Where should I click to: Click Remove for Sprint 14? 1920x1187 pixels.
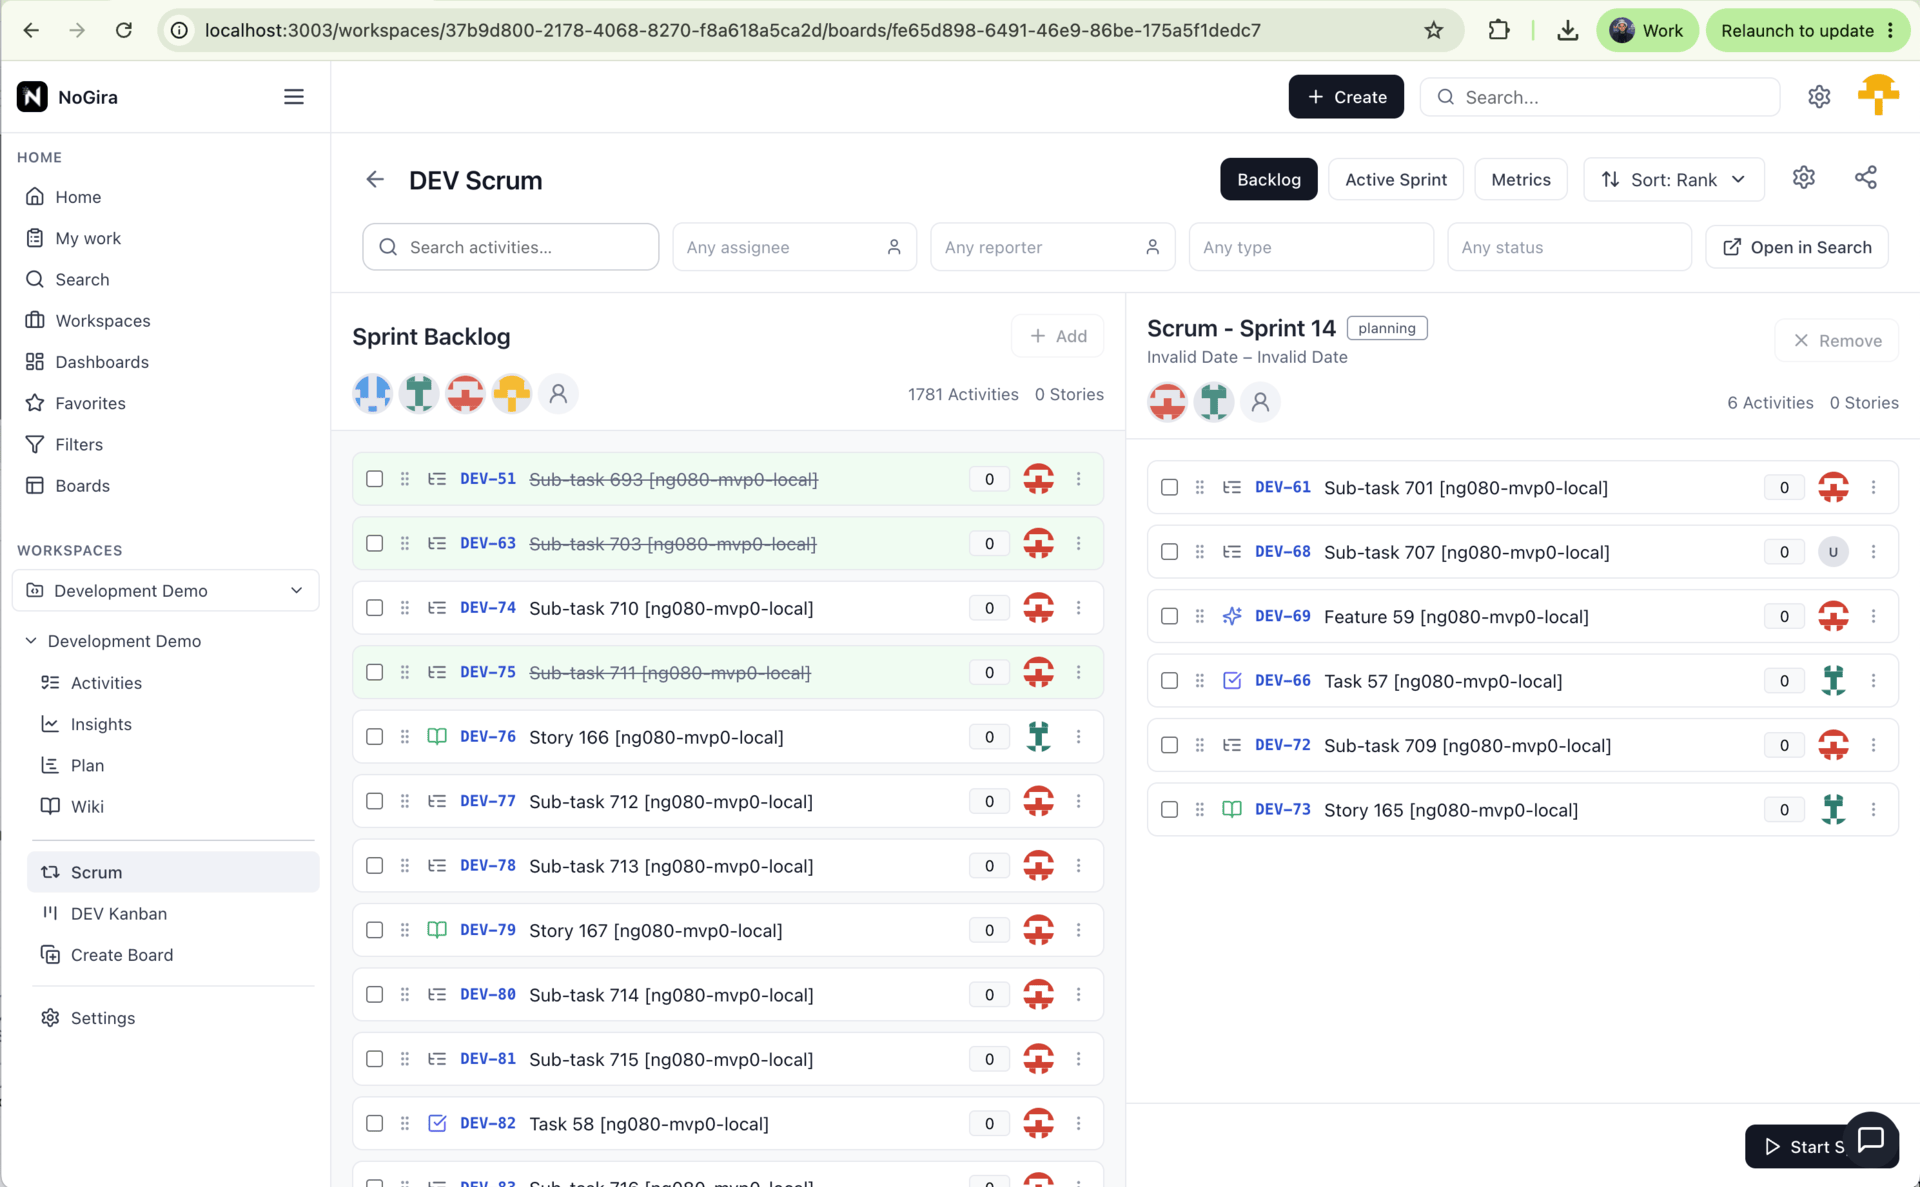[x=1836, y=341]
